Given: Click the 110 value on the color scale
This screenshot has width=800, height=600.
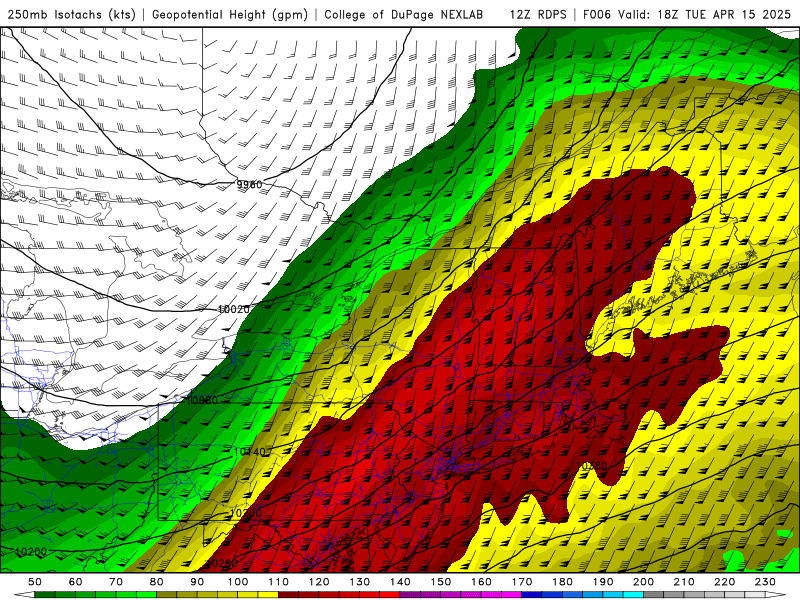Looking at the screenshot, I should click(279, 582).
